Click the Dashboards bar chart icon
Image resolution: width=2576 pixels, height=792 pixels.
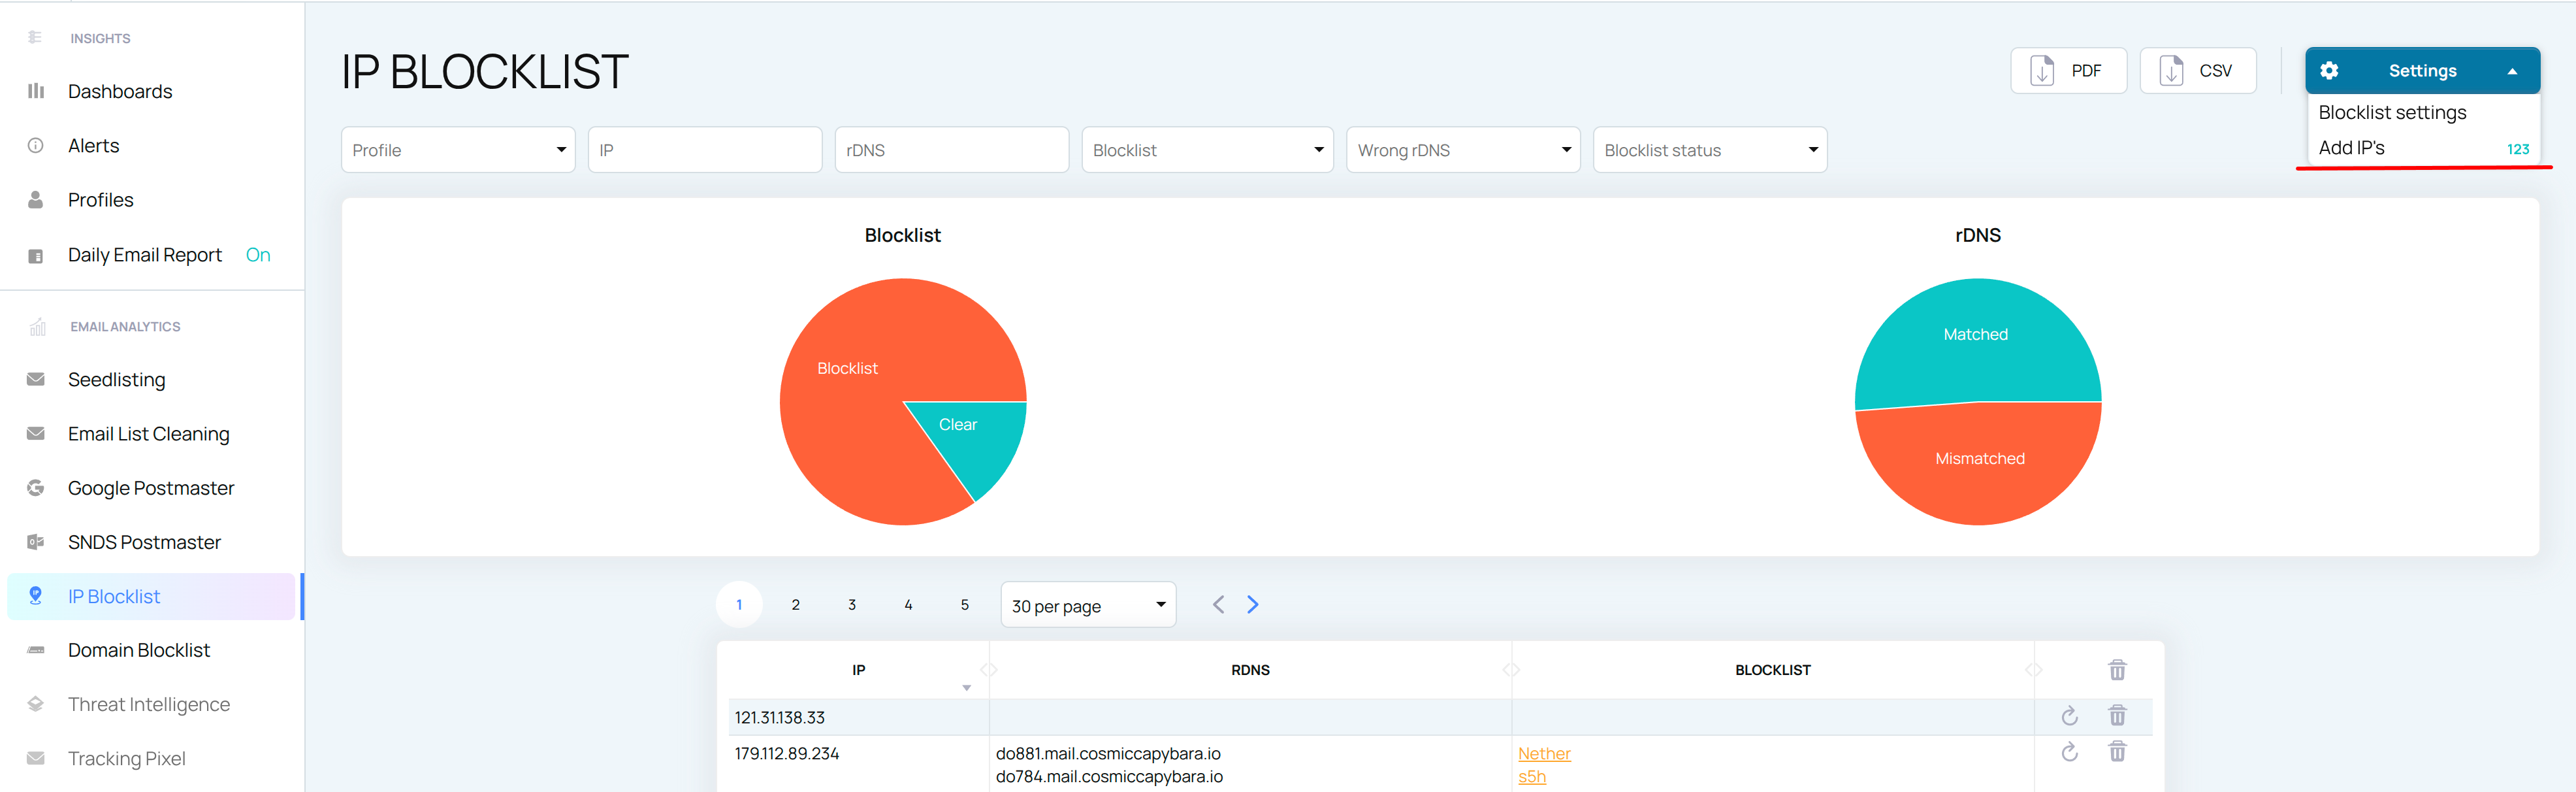pyautogui.click(x=36, y=91)
